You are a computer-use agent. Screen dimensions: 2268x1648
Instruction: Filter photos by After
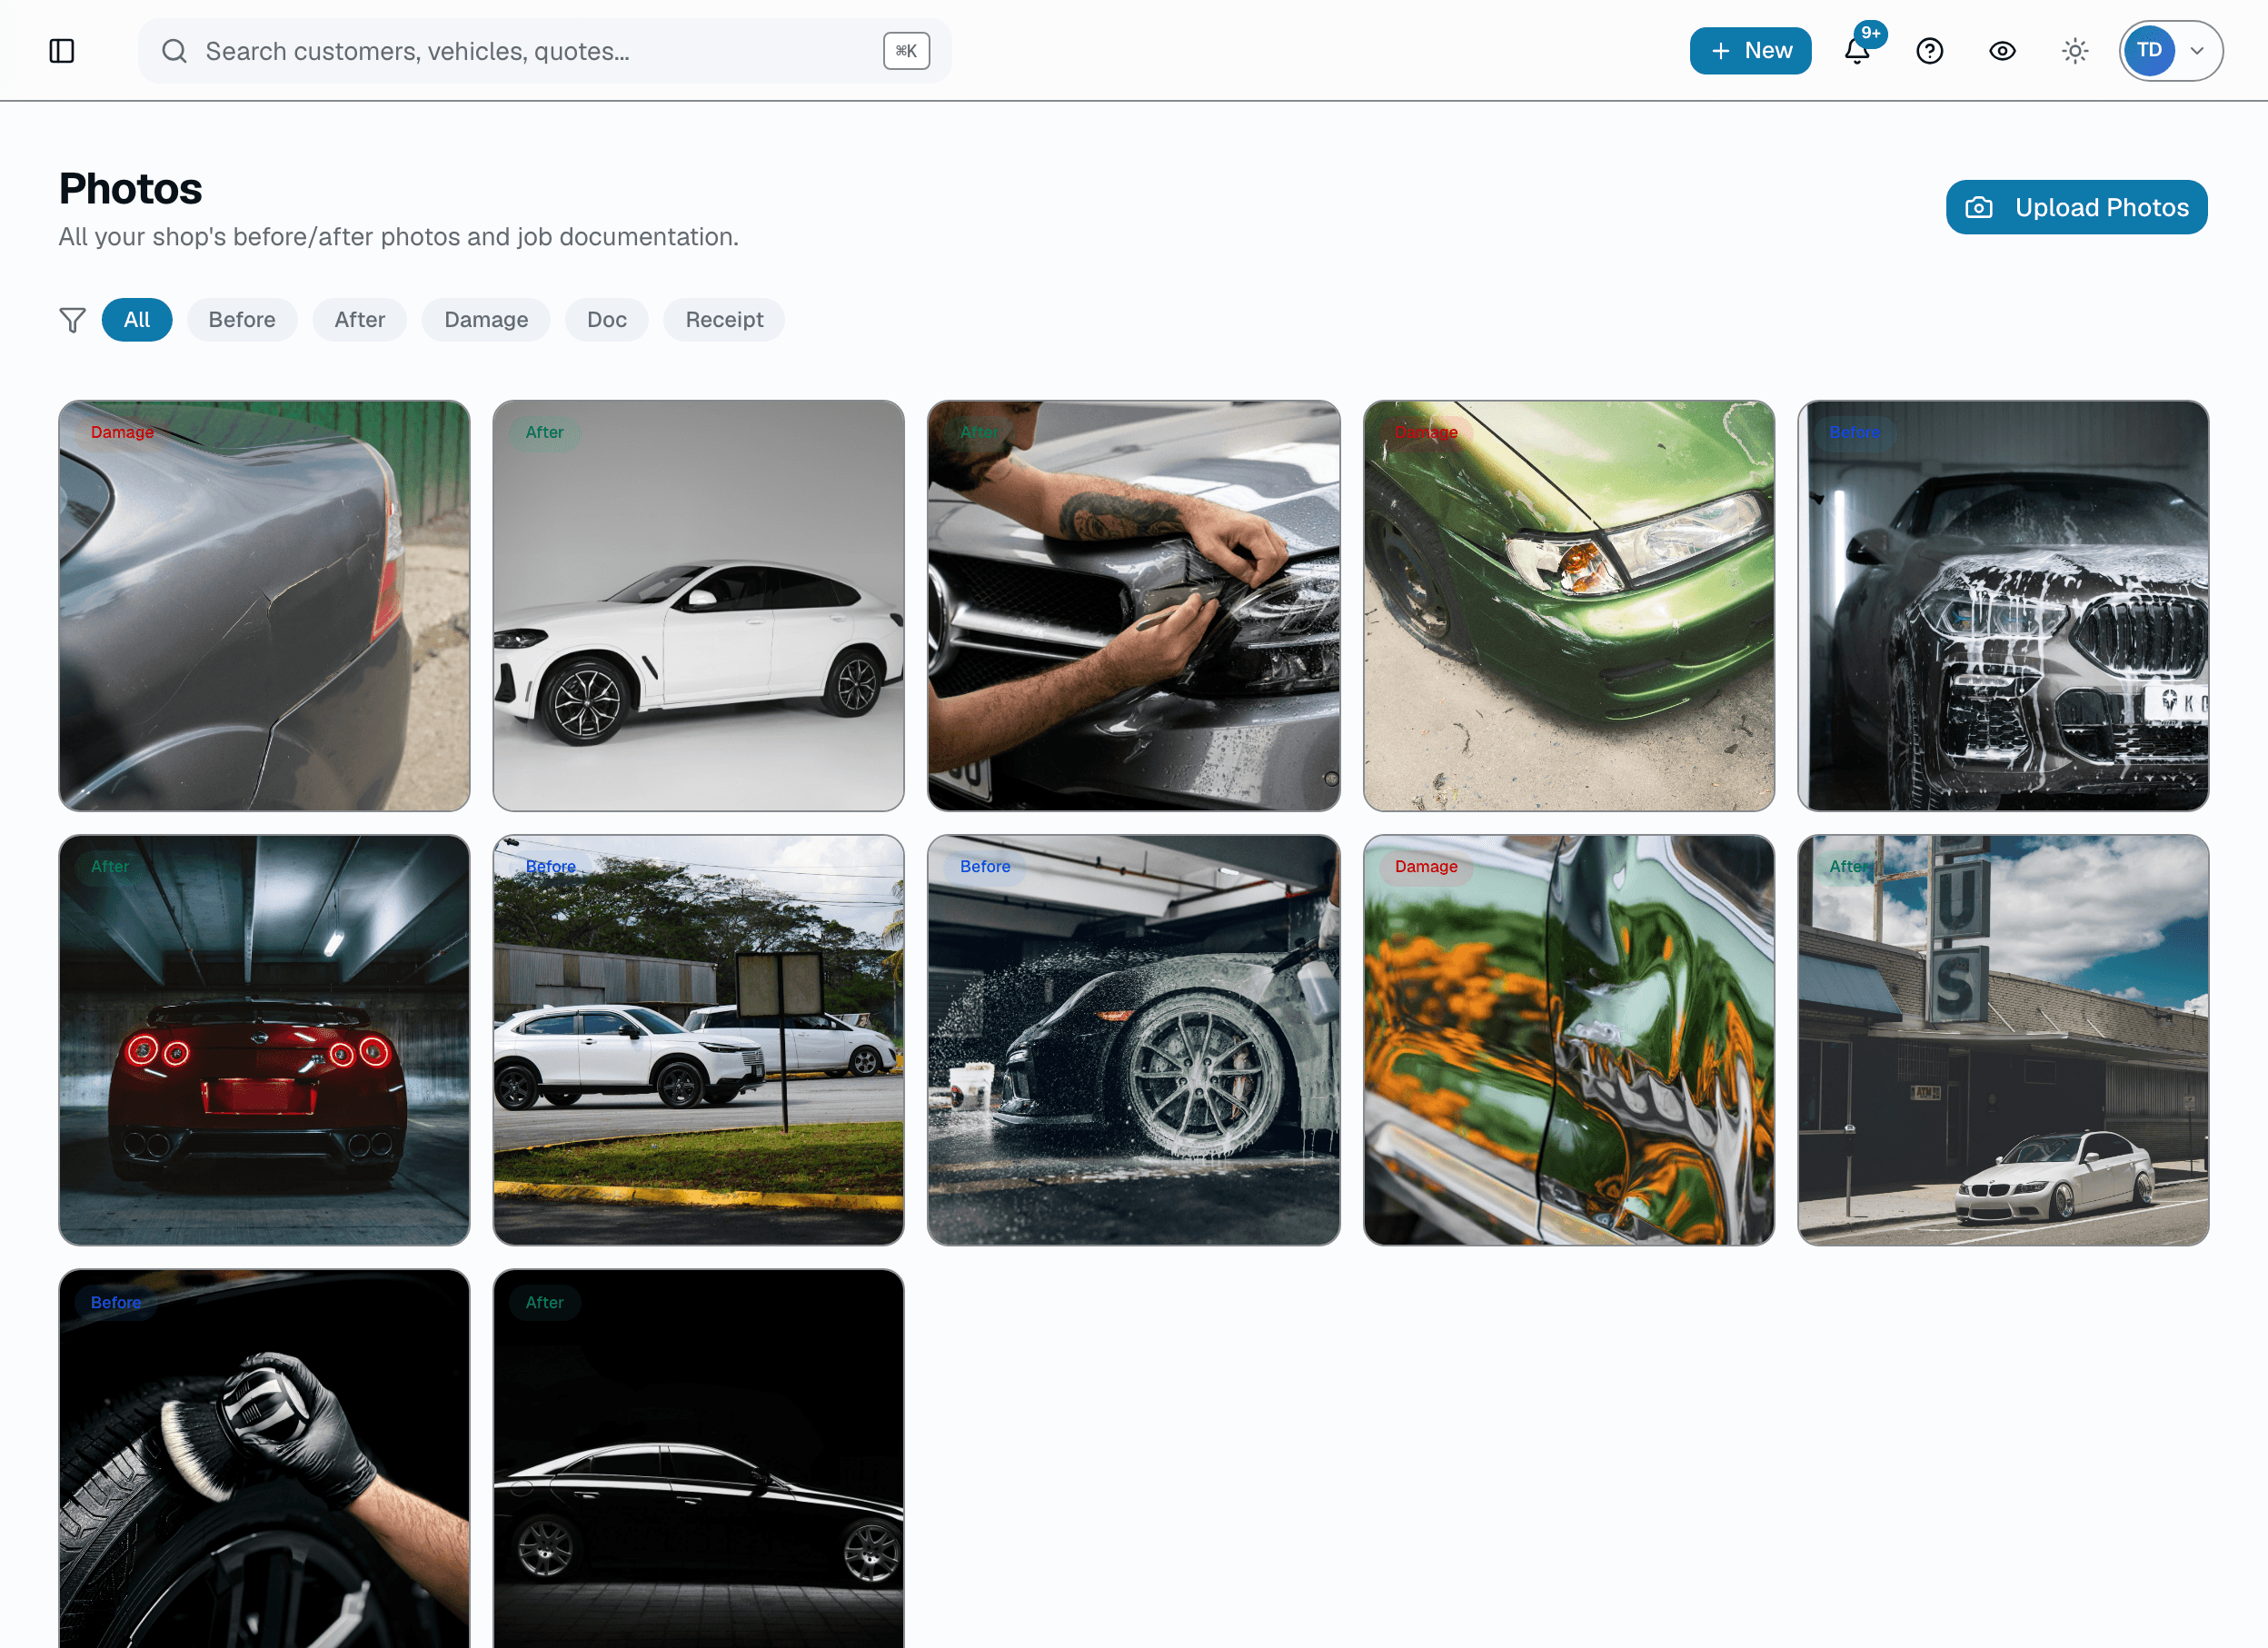(x=359, y=320)
